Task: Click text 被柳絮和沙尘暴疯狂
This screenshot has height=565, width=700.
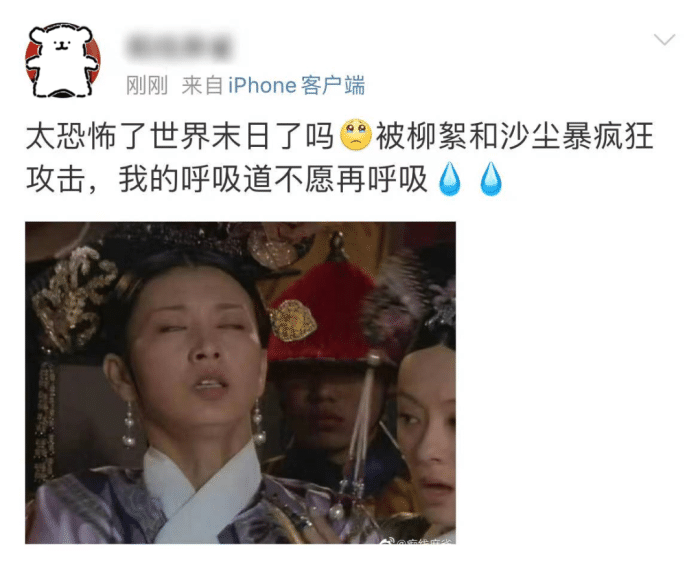Action: (x=515, y=135)
